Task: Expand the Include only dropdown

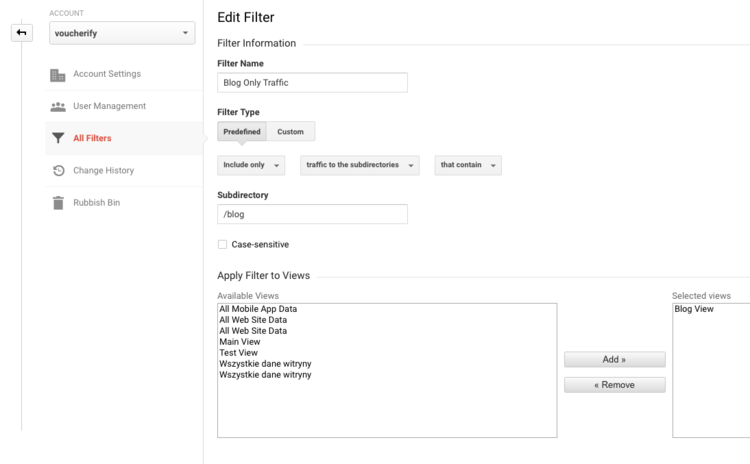Action: tap(251, 165)
